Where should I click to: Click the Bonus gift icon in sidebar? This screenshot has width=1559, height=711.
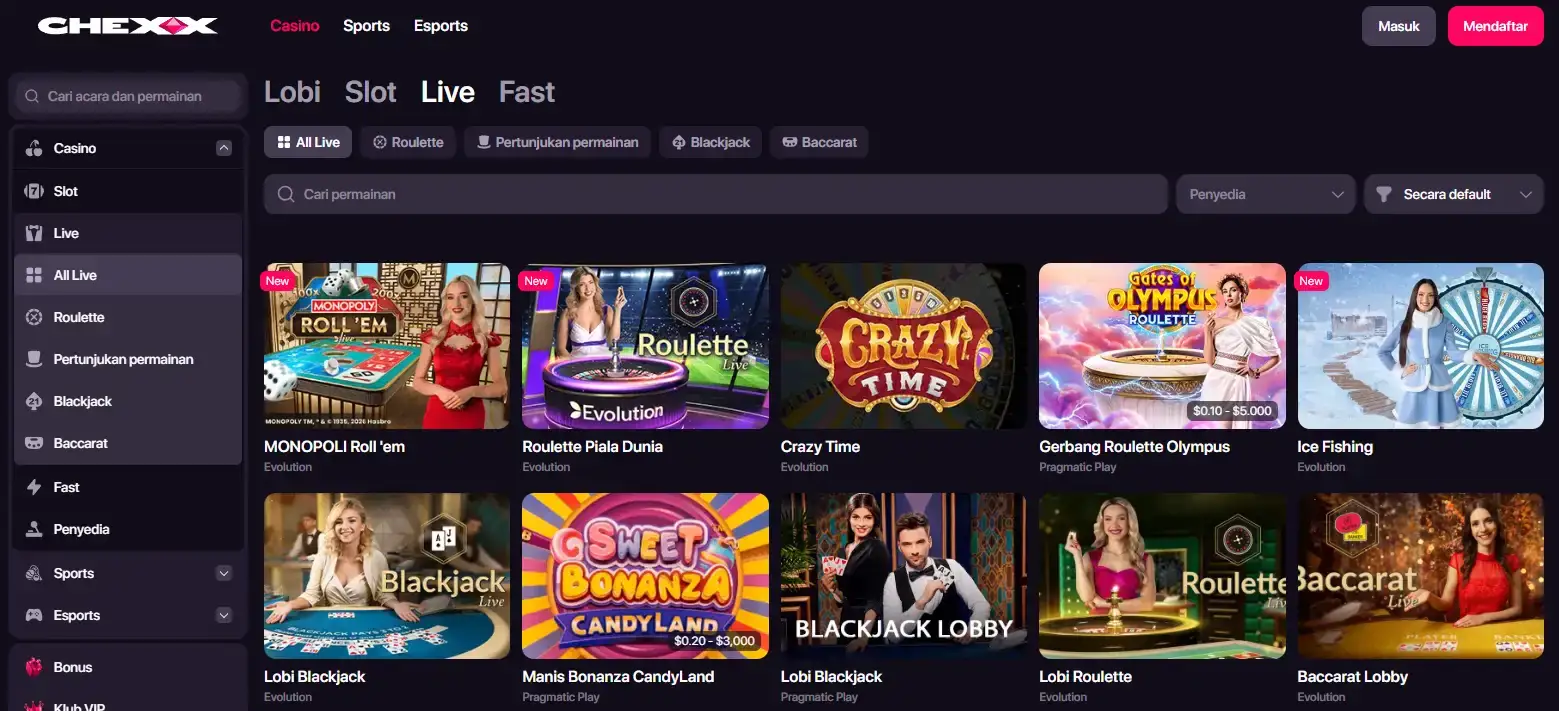34,667
